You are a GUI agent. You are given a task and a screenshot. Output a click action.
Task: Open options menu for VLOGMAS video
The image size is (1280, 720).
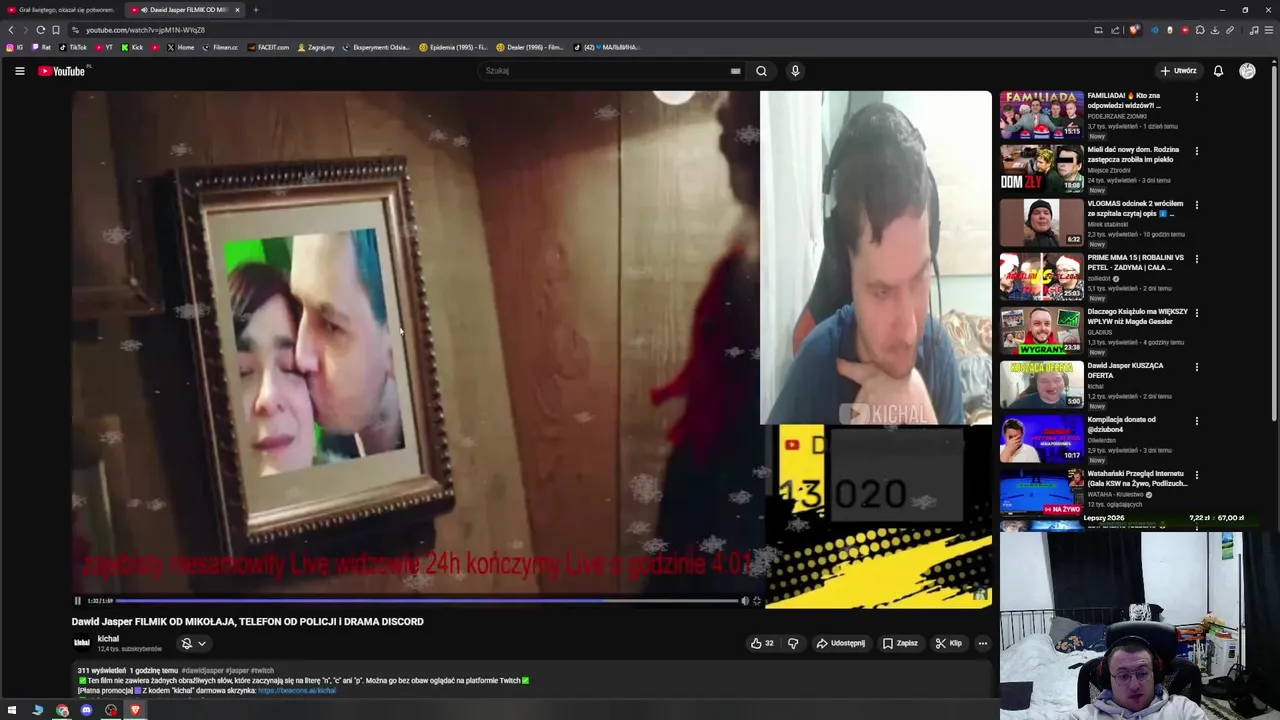1196,205
